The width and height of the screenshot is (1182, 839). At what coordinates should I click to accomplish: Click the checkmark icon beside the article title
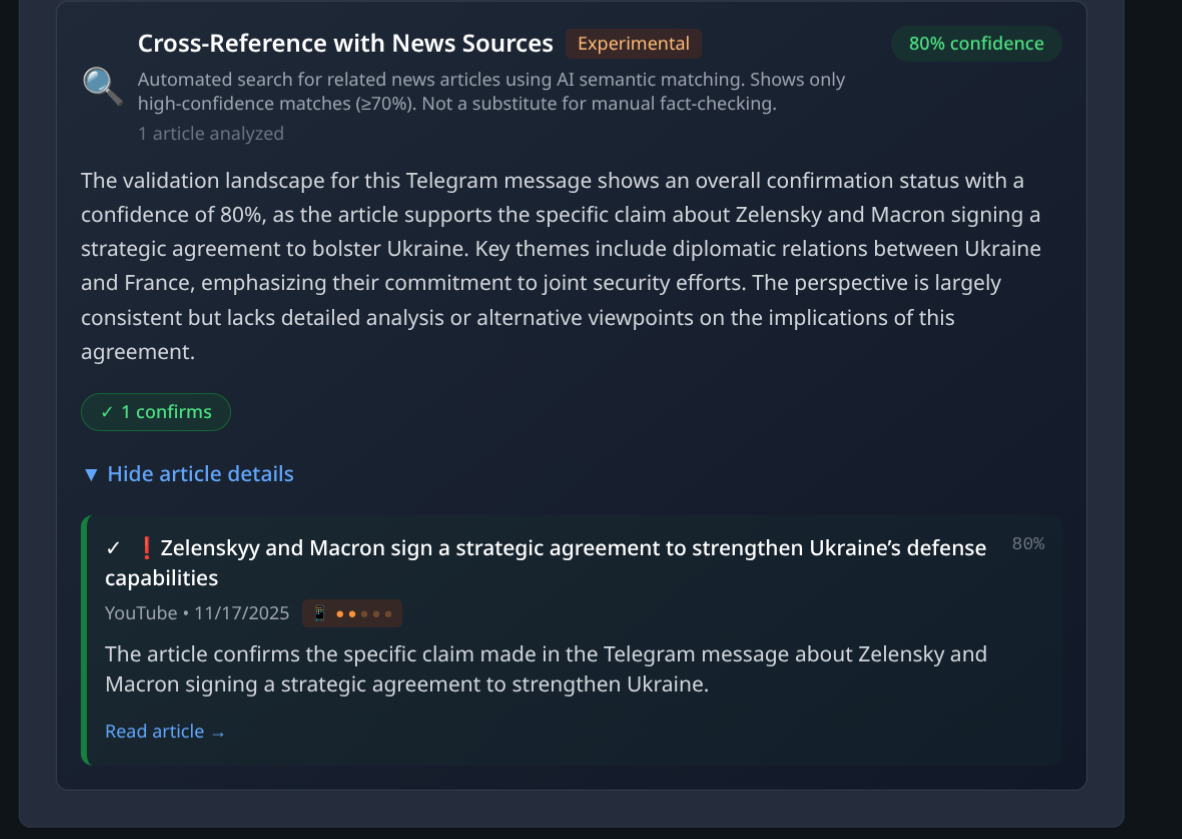(113, 548)
